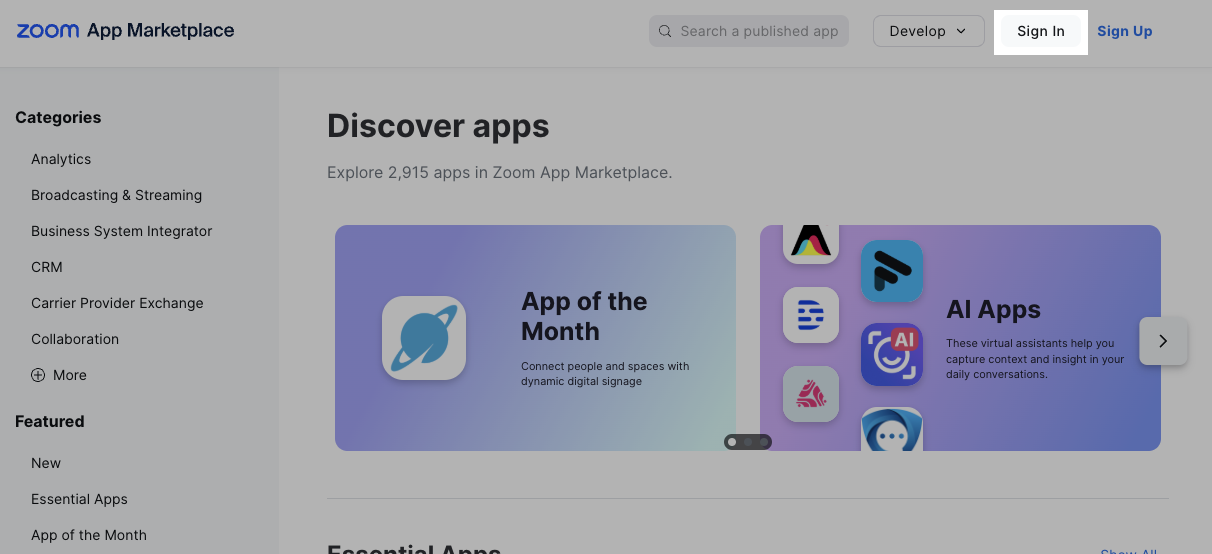Open the App of the Month banner

coord(535,338)
